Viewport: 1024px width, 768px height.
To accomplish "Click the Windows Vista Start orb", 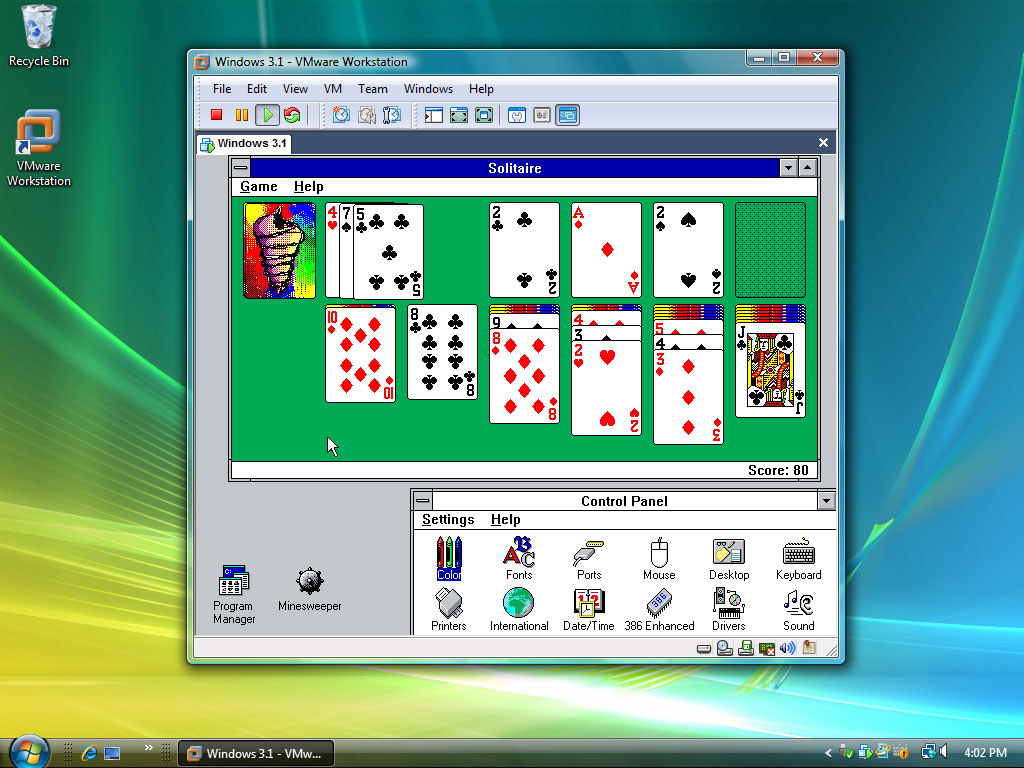I will click(x=29, y=751).
